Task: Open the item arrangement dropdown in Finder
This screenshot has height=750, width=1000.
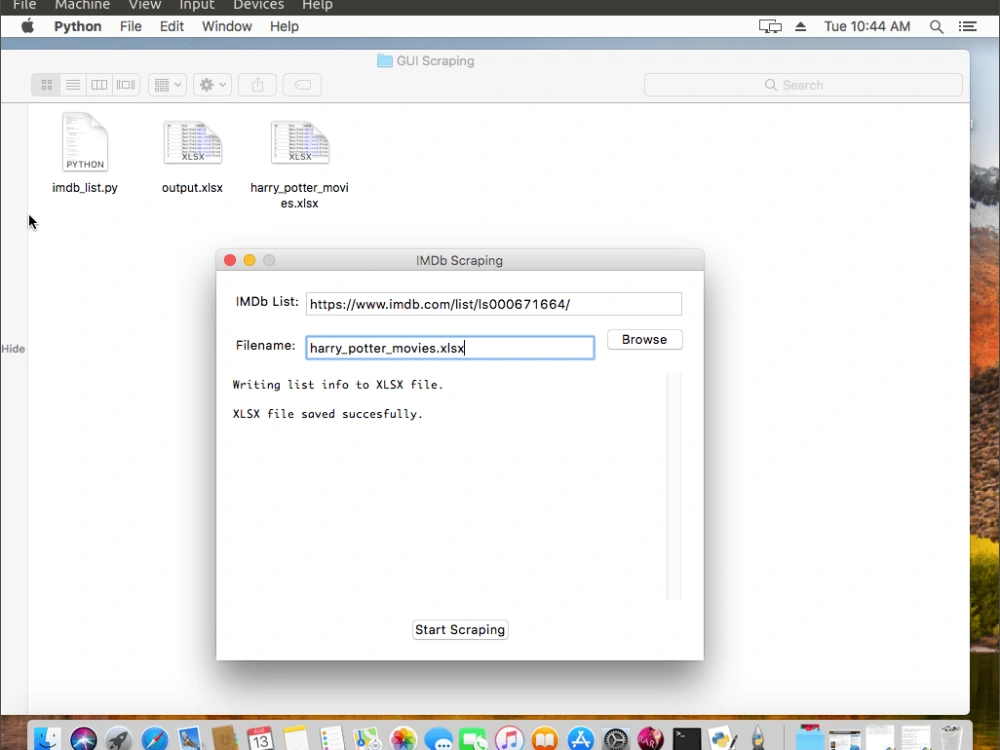Action: [x=167, y=85]
